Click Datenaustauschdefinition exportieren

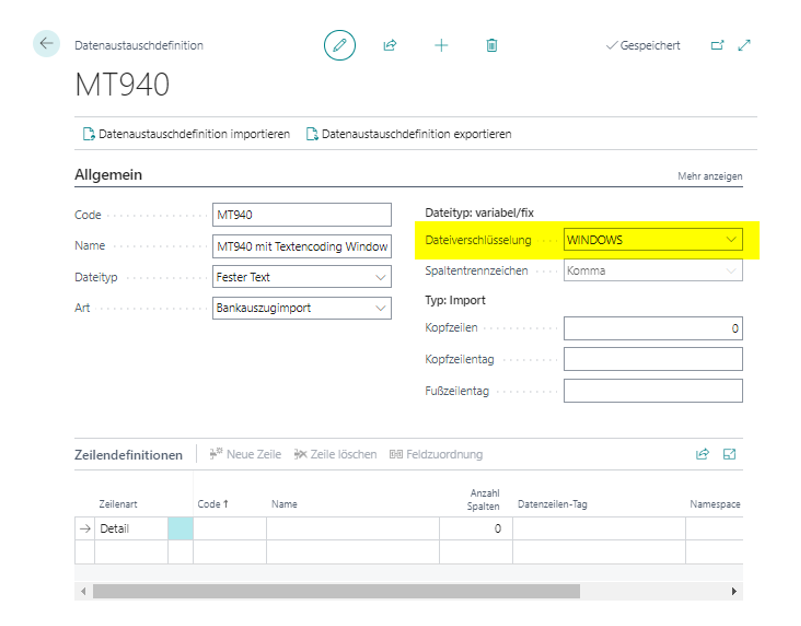(408, 133)
